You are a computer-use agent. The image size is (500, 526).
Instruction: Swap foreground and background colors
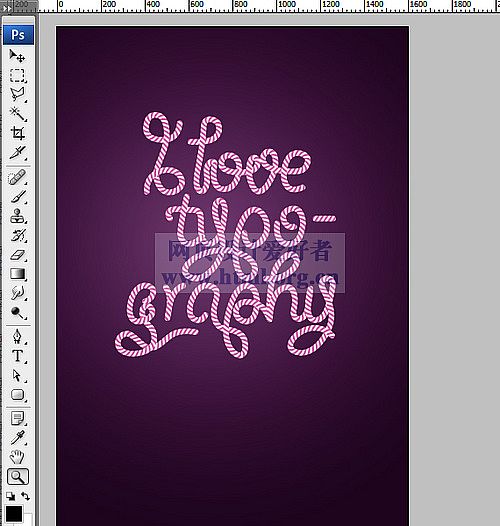26,496
